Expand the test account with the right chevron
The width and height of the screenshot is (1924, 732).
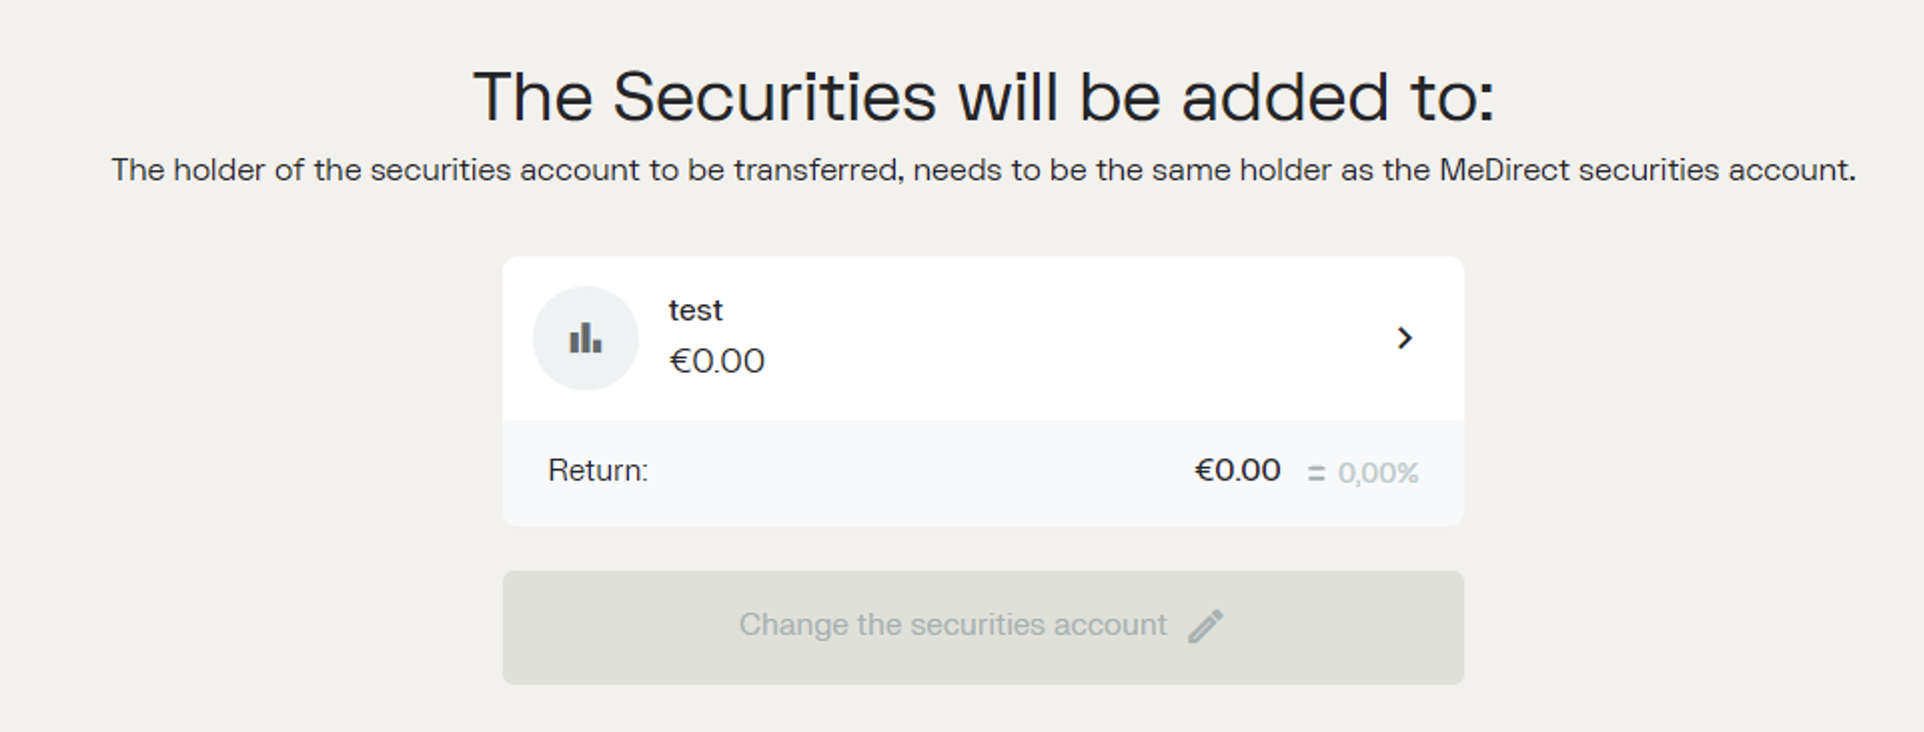(1405, 338)
